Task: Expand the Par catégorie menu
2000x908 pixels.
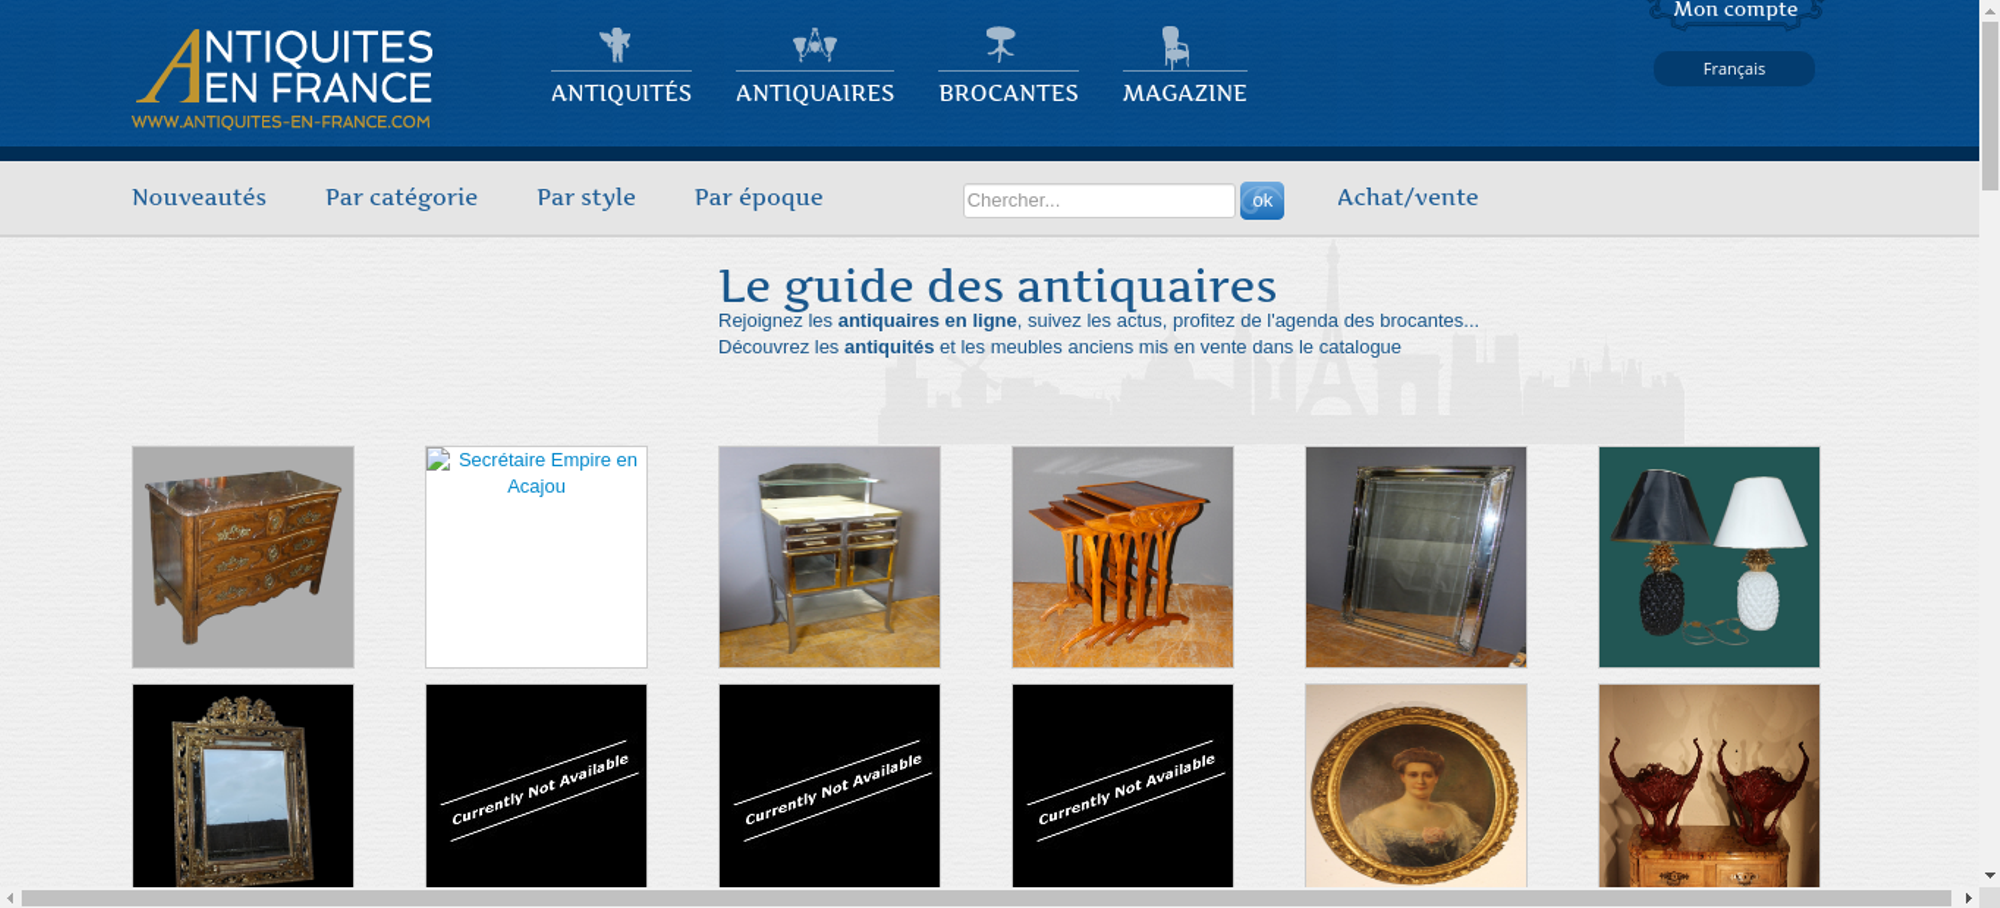Action: 401,197
